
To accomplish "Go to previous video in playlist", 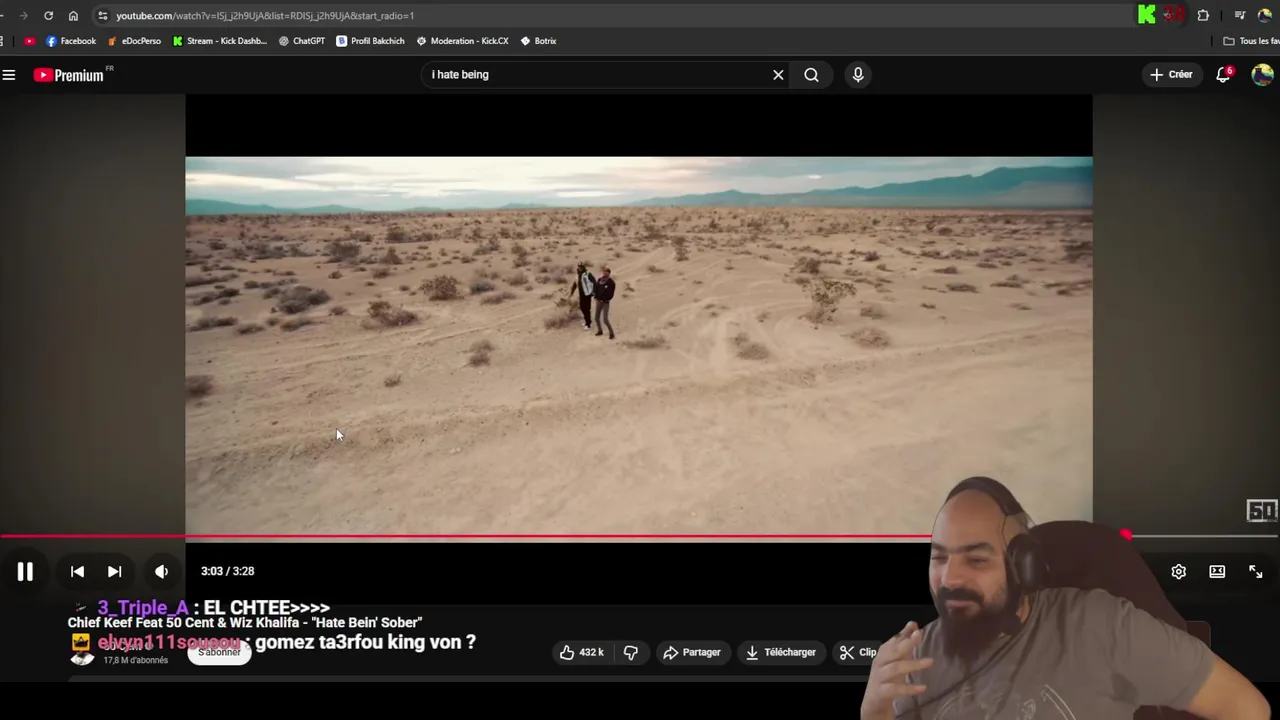I will [77, 571].
